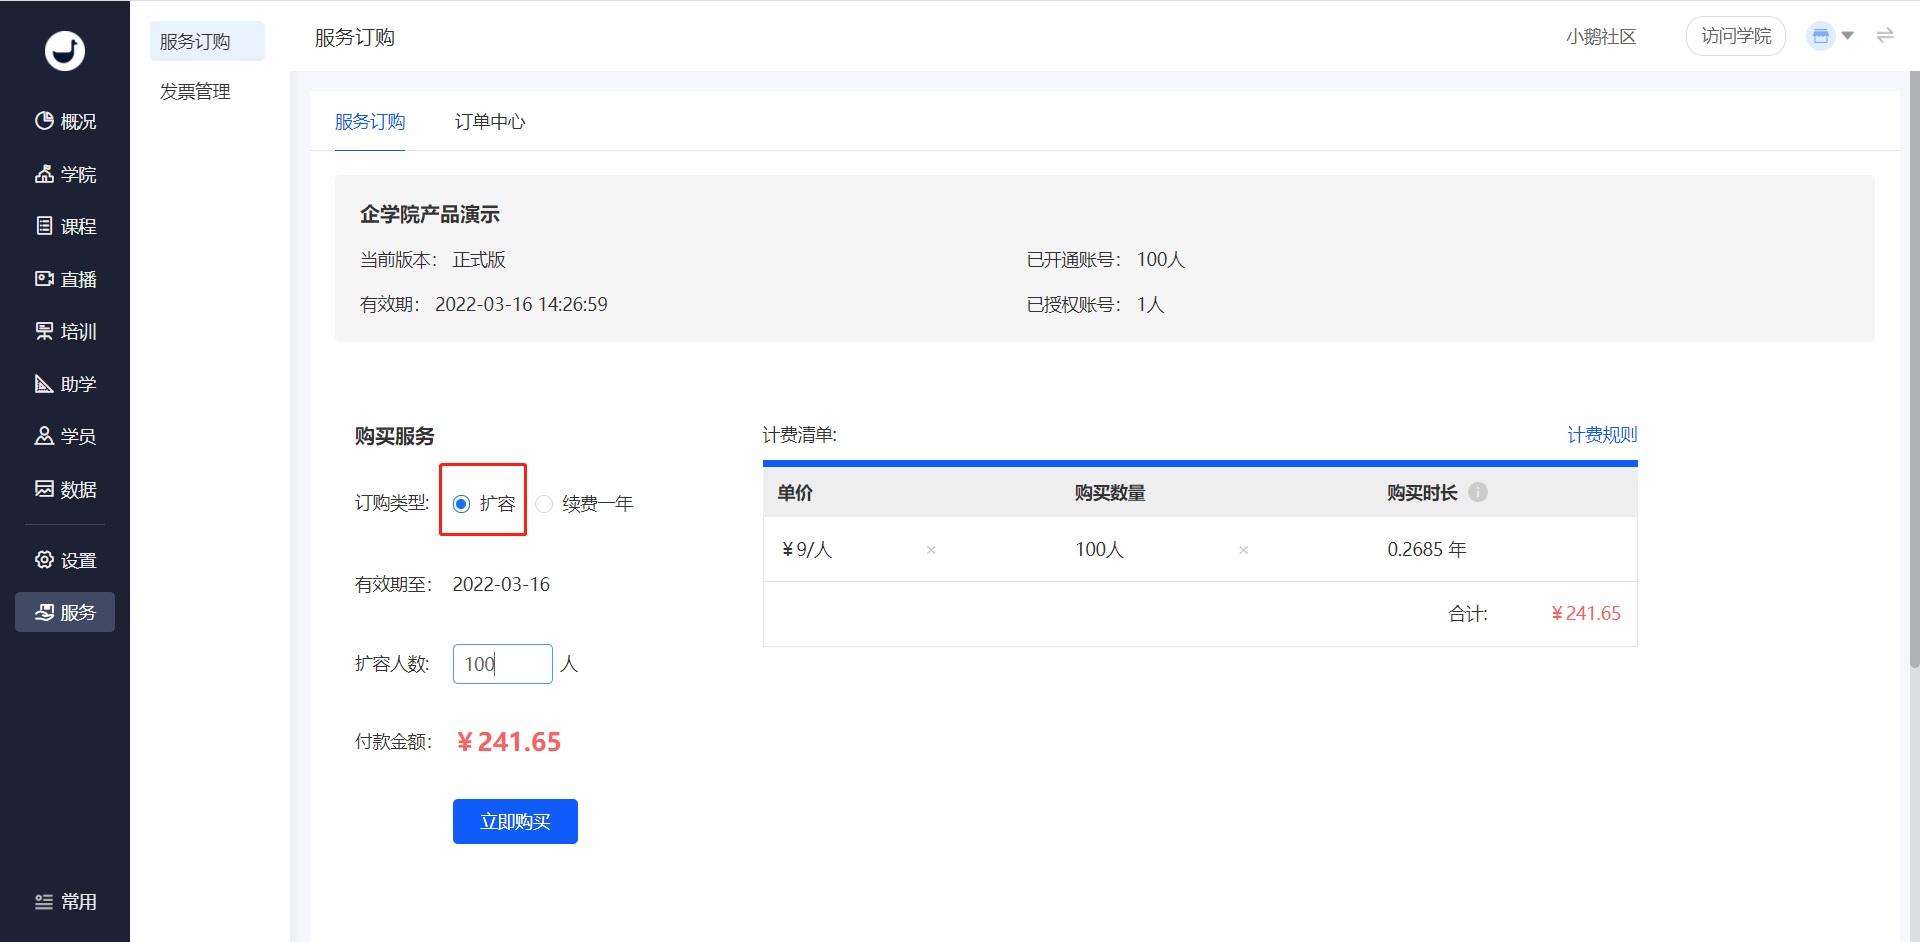Image resolution: width=1920 pixels, height=942 pixels.
Task: Open 助学 section in sidebar
Action: tap(65, 384)
